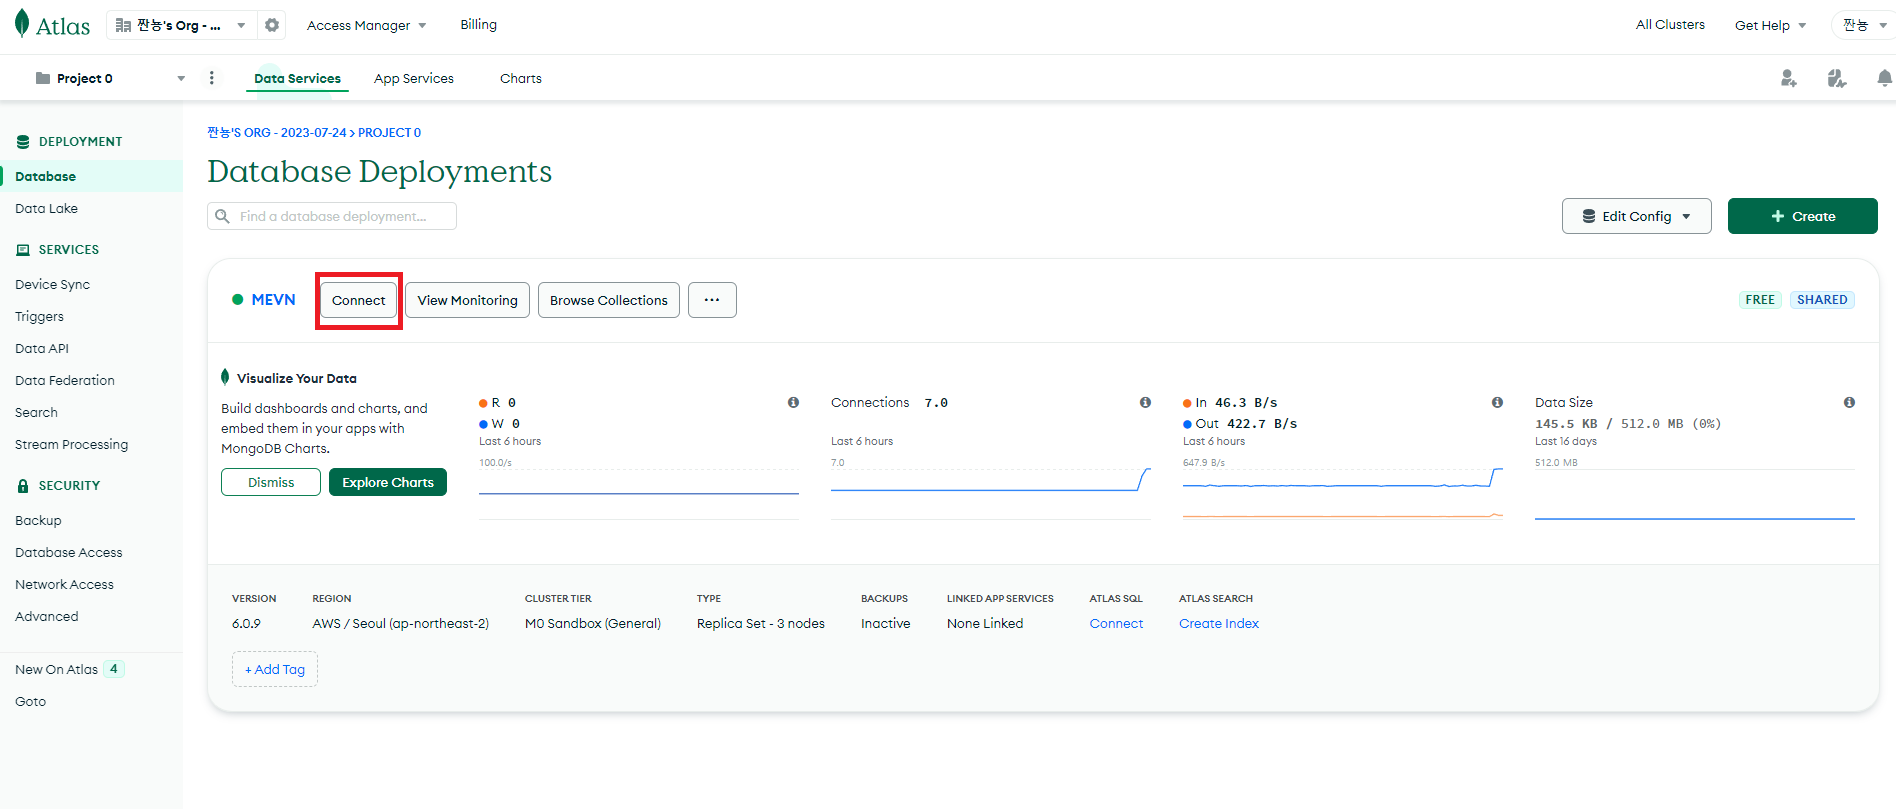Click the search magnifier icon
1896x809 pixels.
point(222,216)
